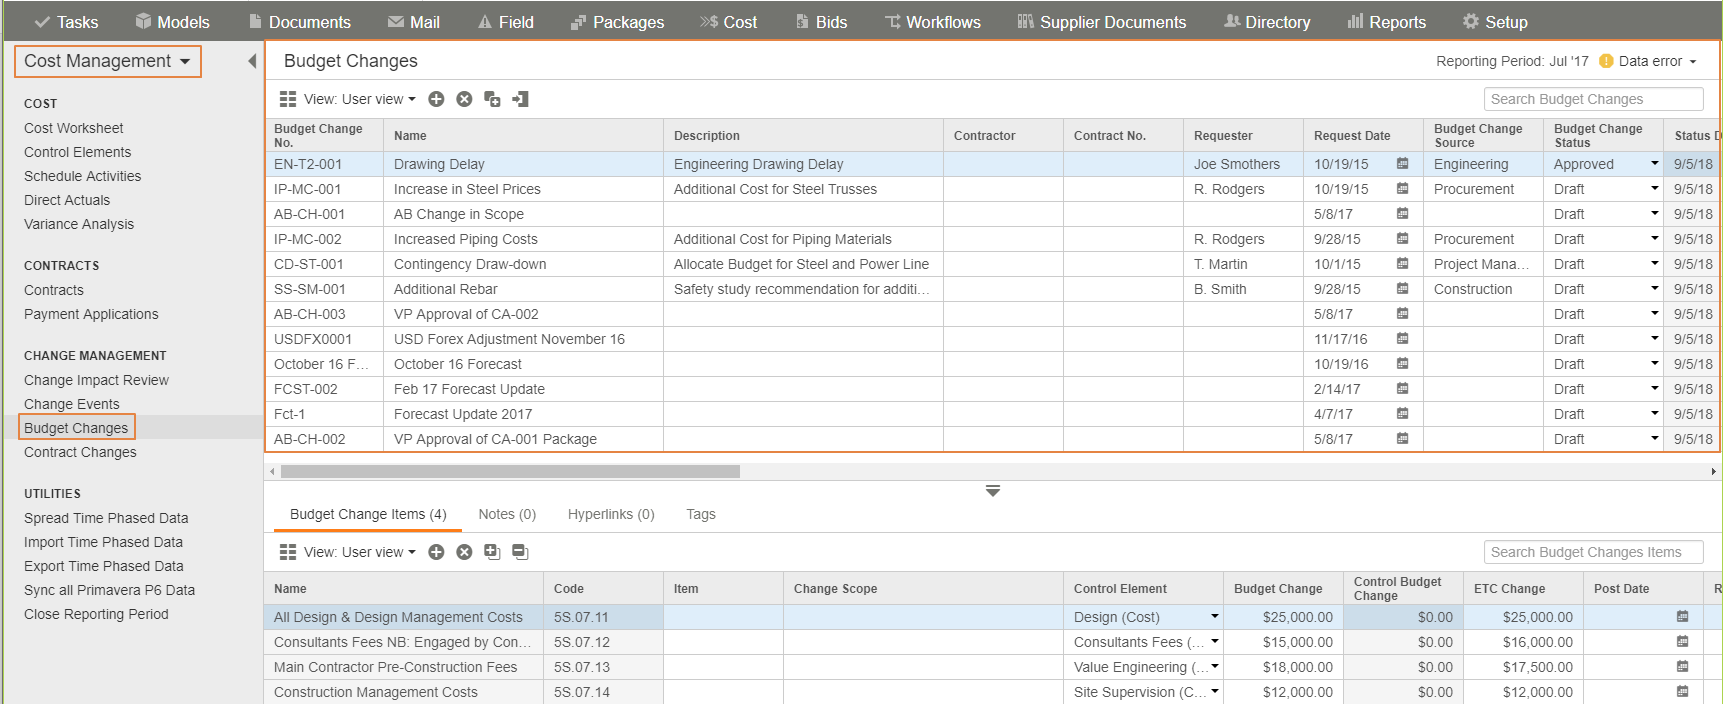
Task: Expand status dropdown for the Approved row
Action: [1654, 164]
